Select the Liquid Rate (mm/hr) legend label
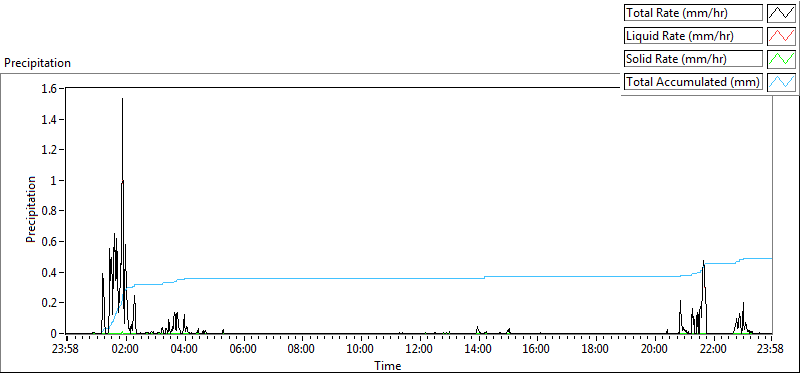Screen dimensions: 800x373 693,36
